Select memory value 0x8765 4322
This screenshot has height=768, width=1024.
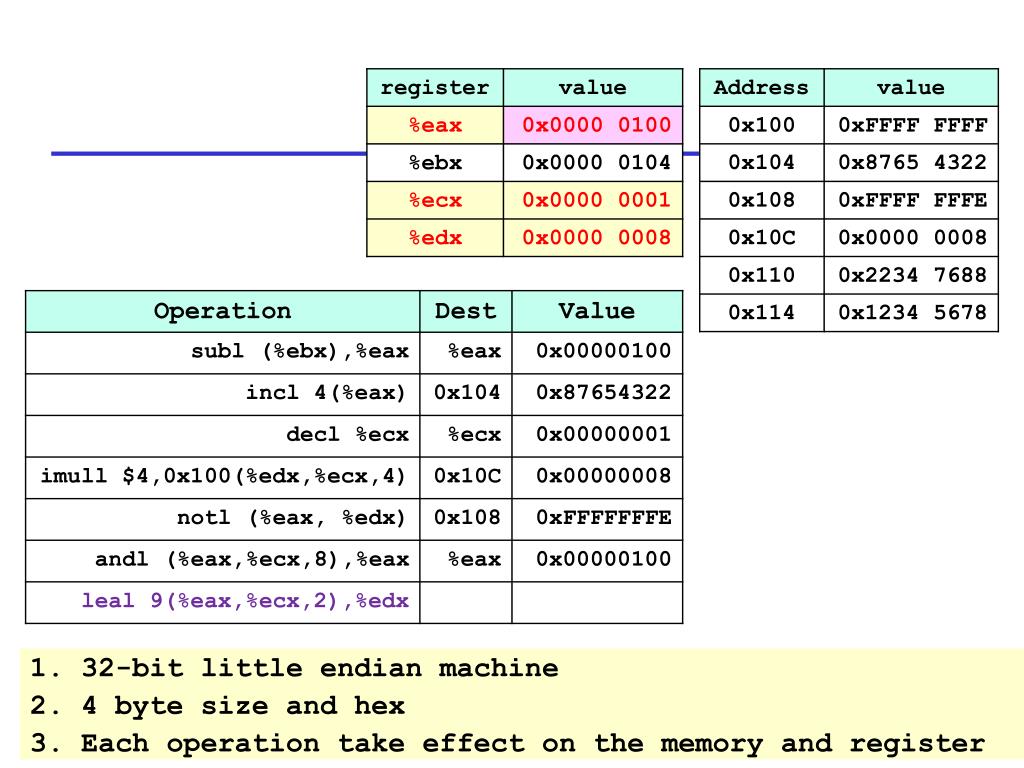click(x=912, y=163)
